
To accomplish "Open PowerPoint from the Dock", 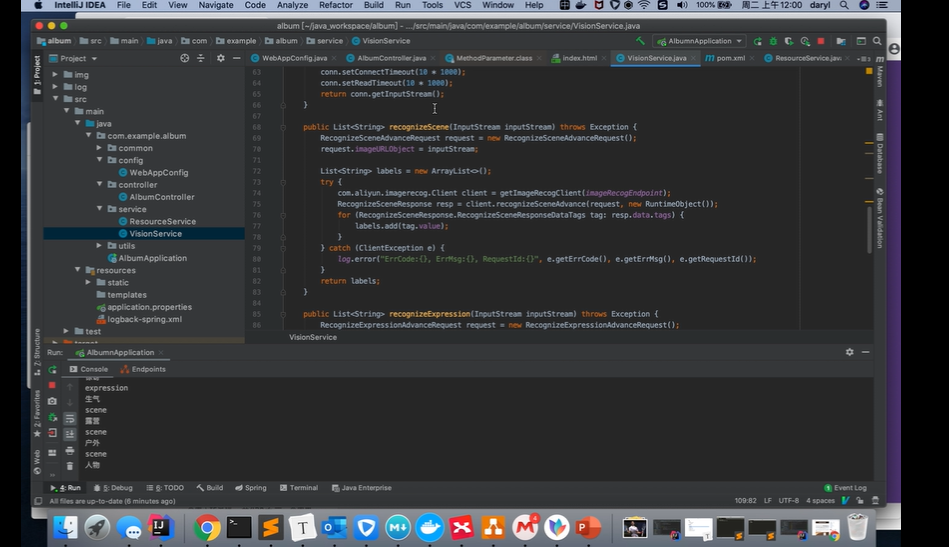I will 588,528.
